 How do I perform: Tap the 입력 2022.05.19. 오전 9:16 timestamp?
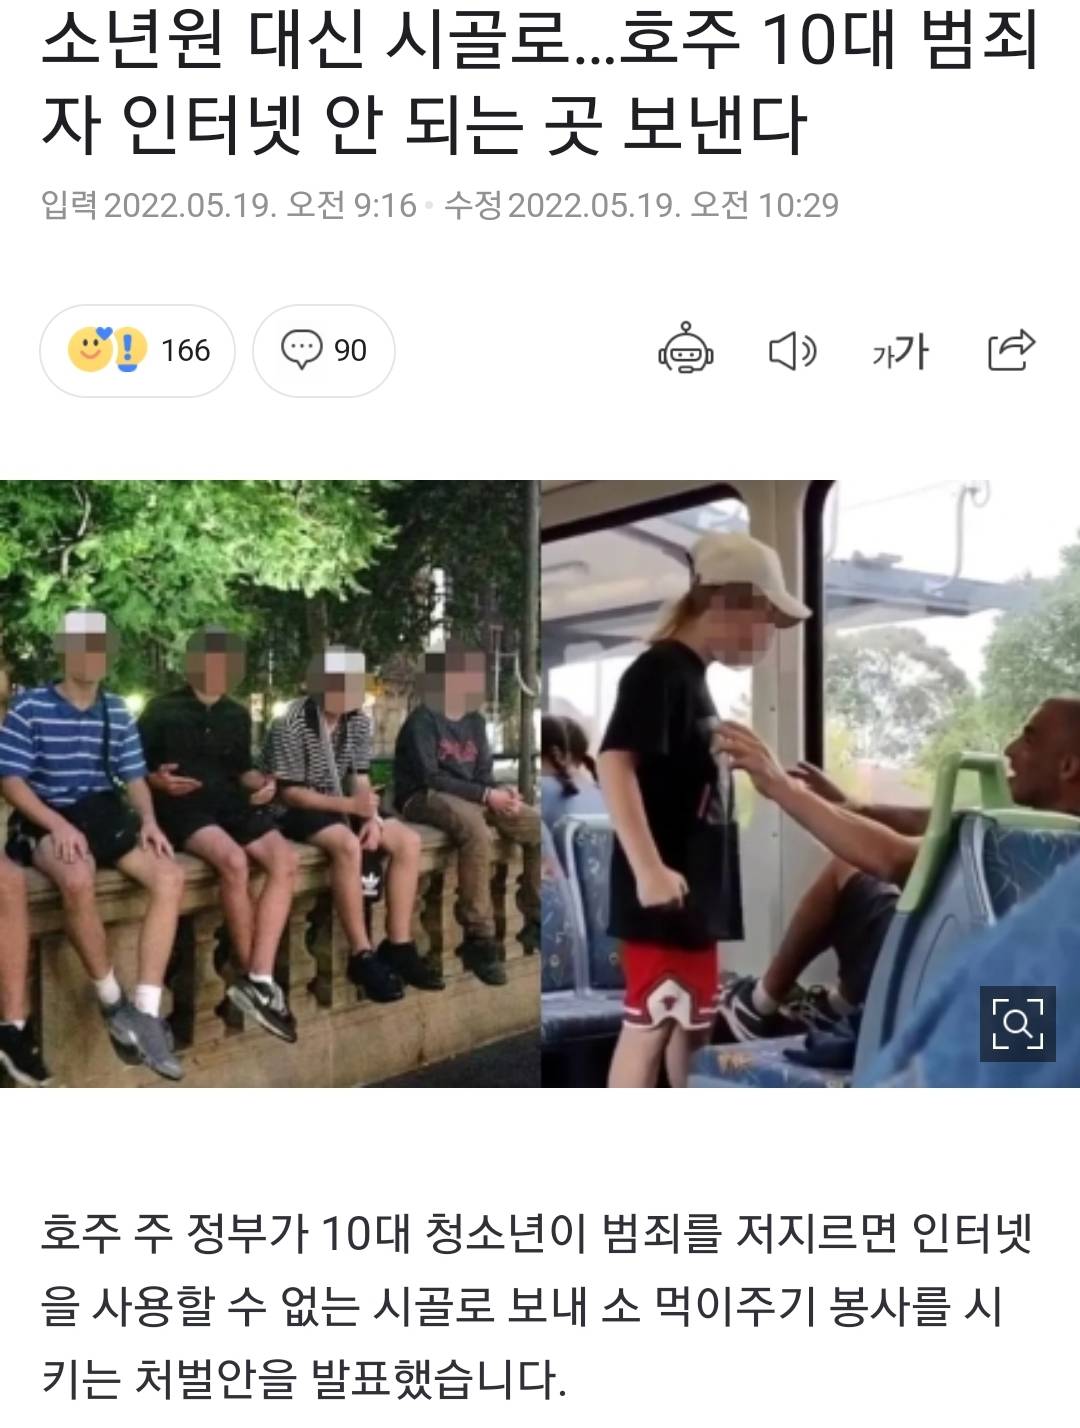pyautogui.click(x=228, y=205)
